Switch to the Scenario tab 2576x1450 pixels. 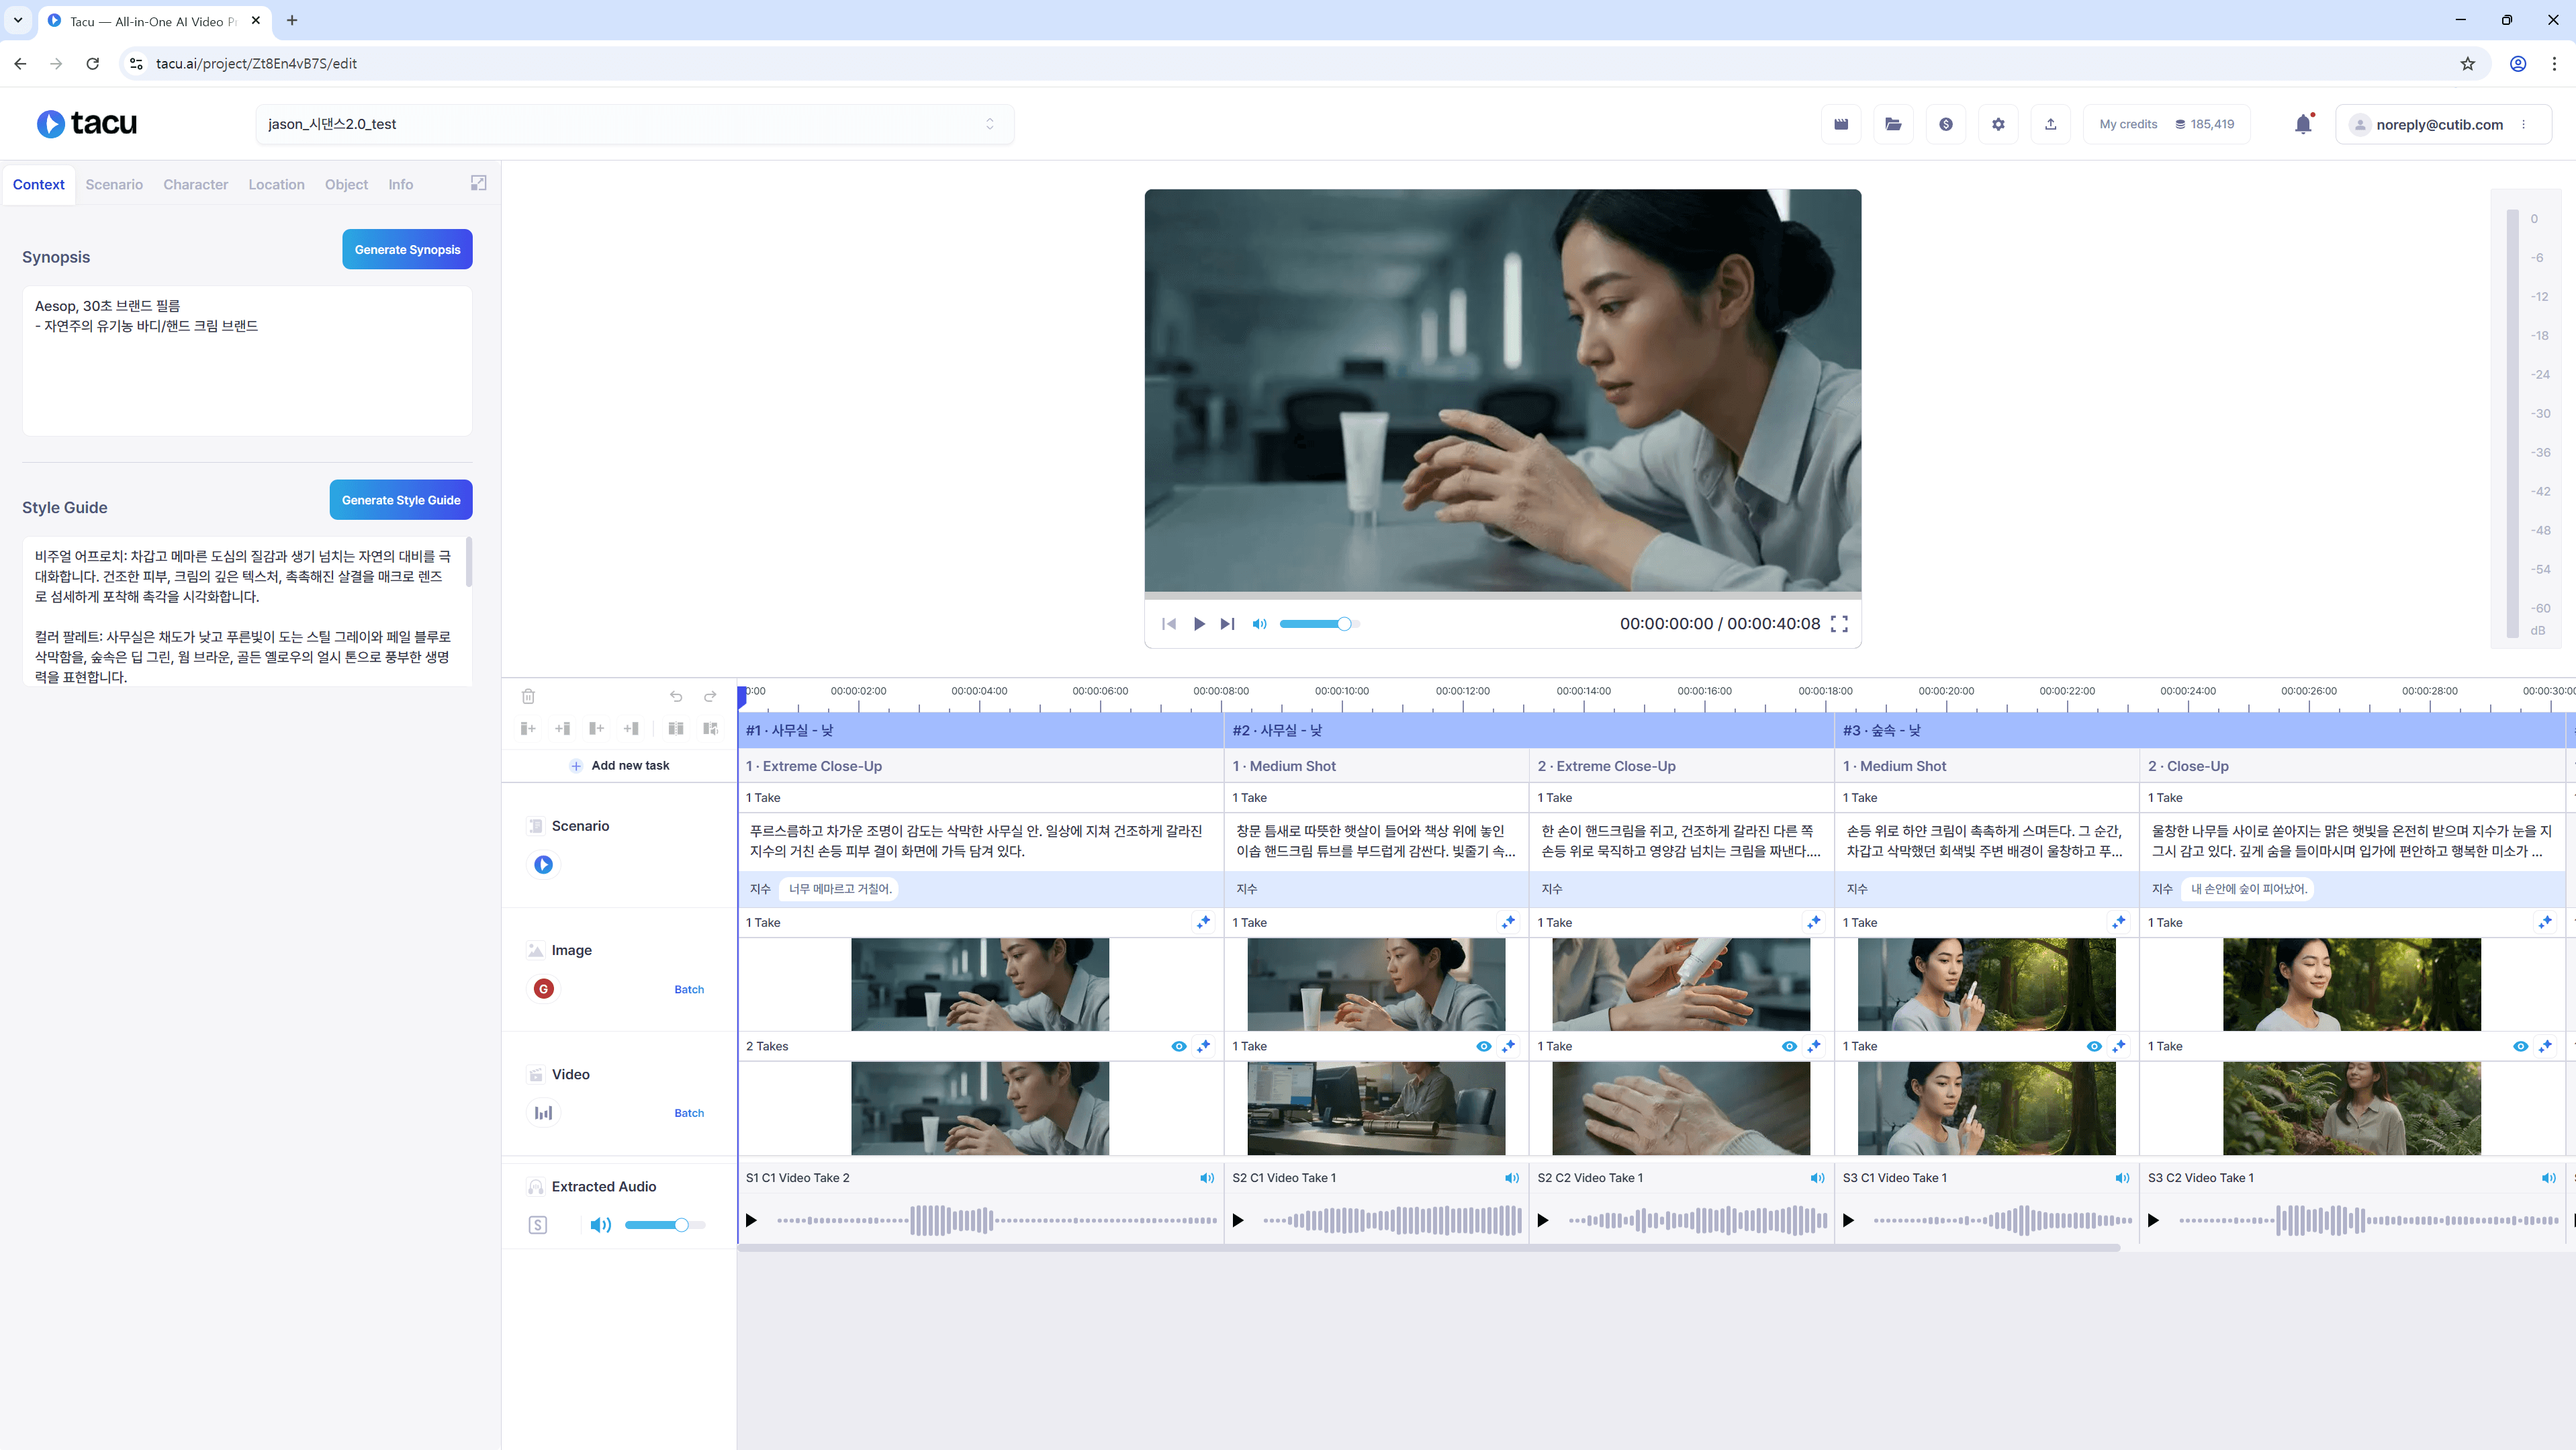tap(114, 184)
